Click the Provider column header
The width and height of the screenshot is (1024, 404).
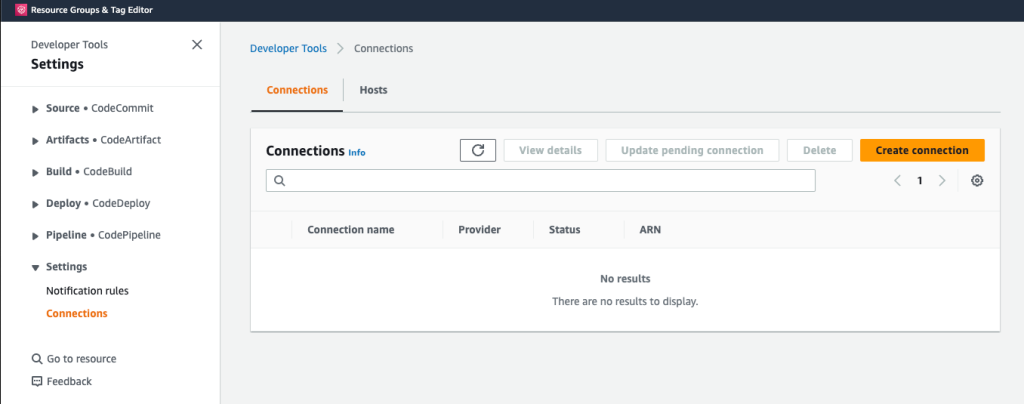click(479, 230)
